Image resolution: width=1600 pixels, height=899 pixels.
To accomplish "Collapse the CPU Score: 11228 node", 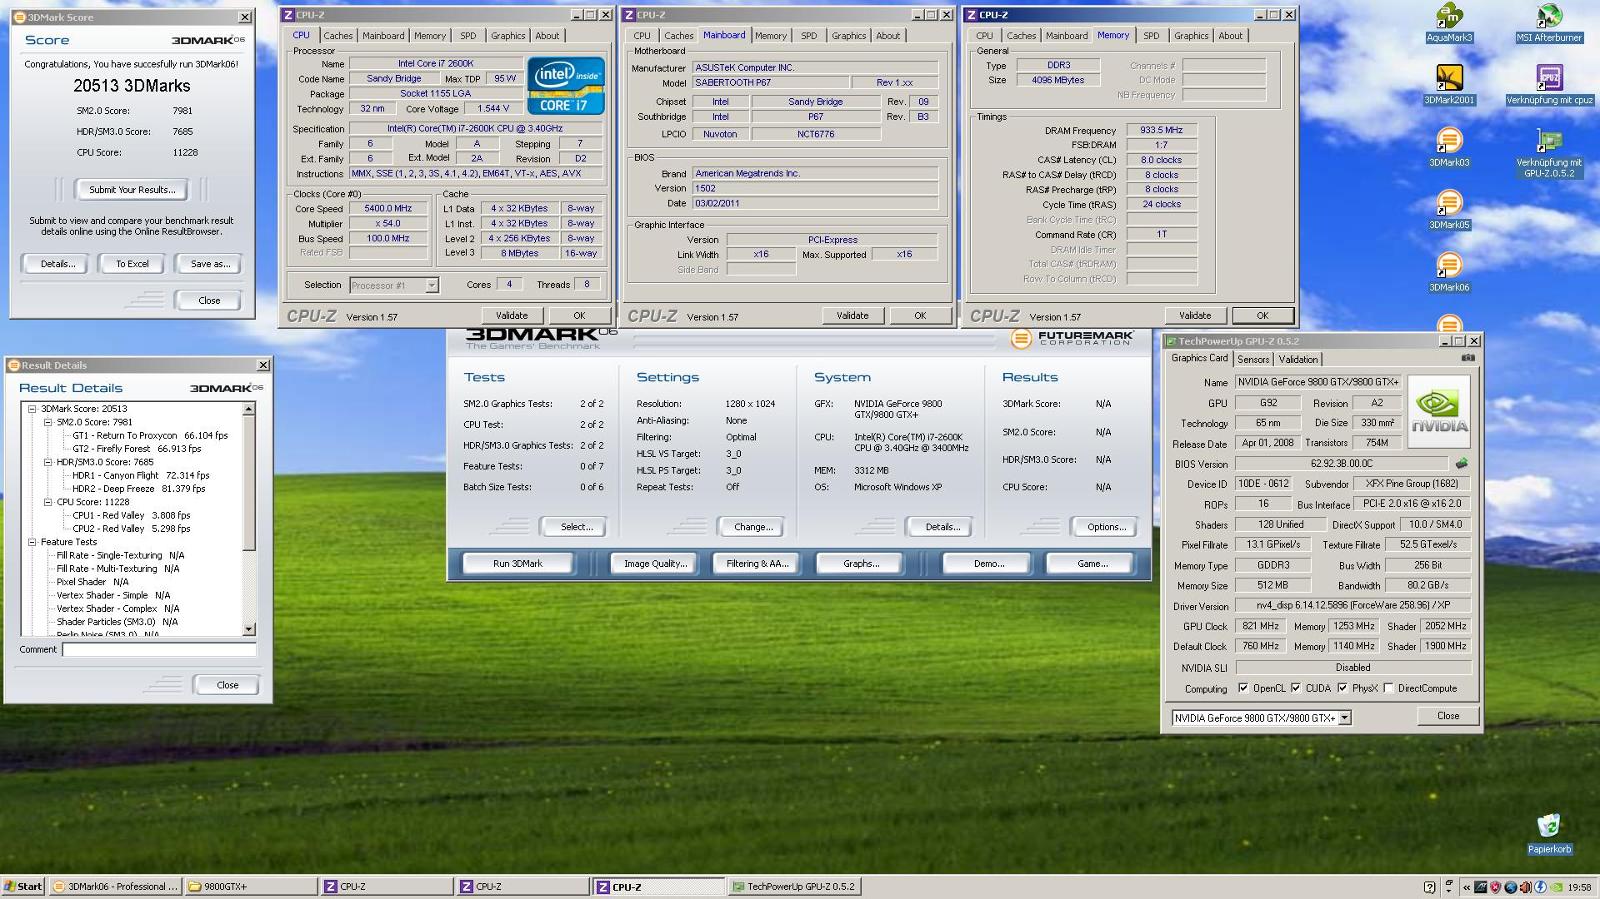I will [x=47, y=502].
